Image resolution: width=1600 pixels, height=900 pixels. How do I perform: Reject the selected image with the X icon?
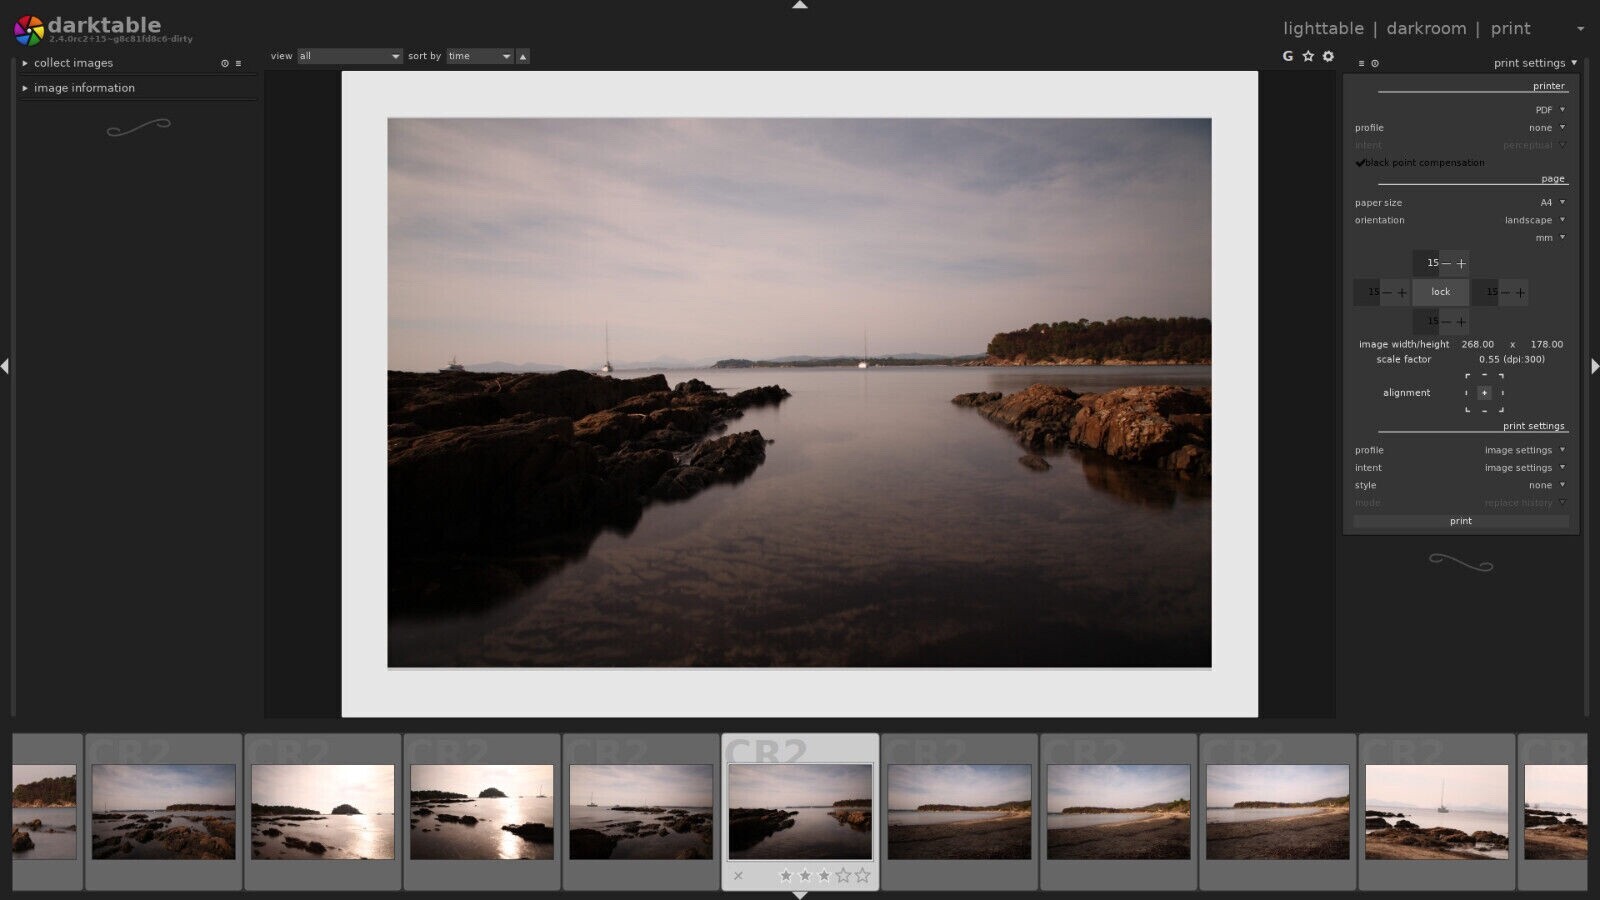[738, 876]
